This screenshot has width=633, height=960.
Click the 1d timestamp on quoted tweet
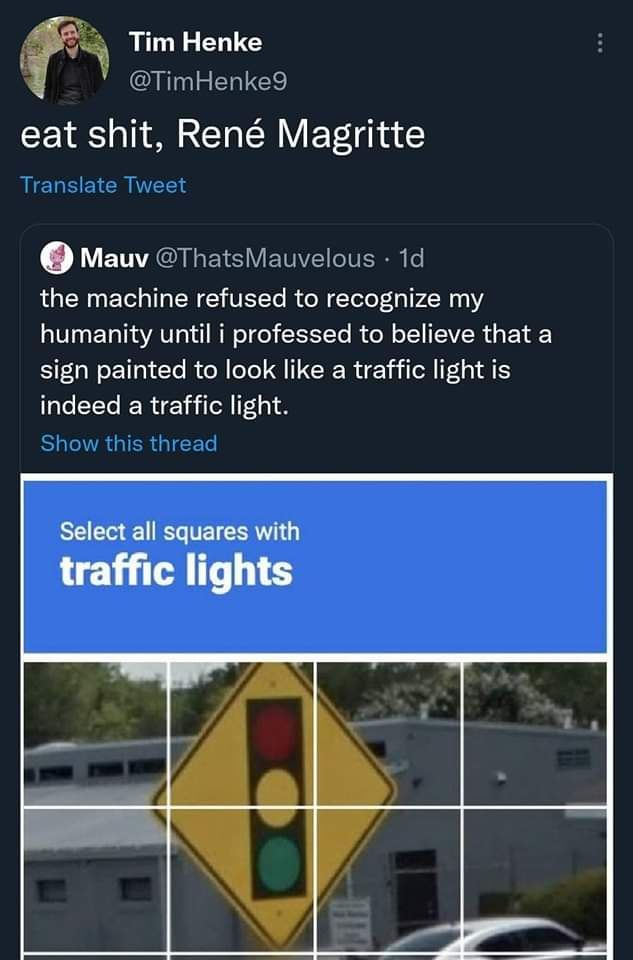[x=411, y=258]
